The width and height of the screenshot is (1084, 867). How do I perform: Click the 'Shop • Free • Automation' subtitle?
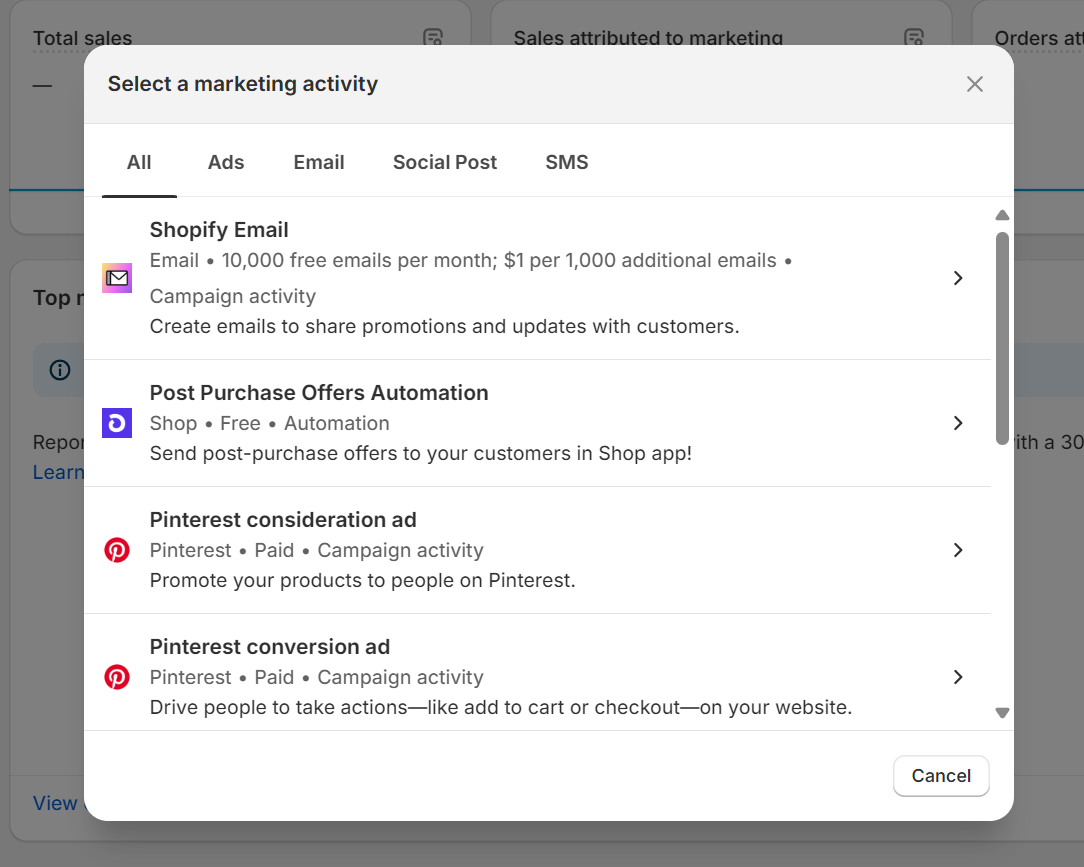click(x=270, y=423)
